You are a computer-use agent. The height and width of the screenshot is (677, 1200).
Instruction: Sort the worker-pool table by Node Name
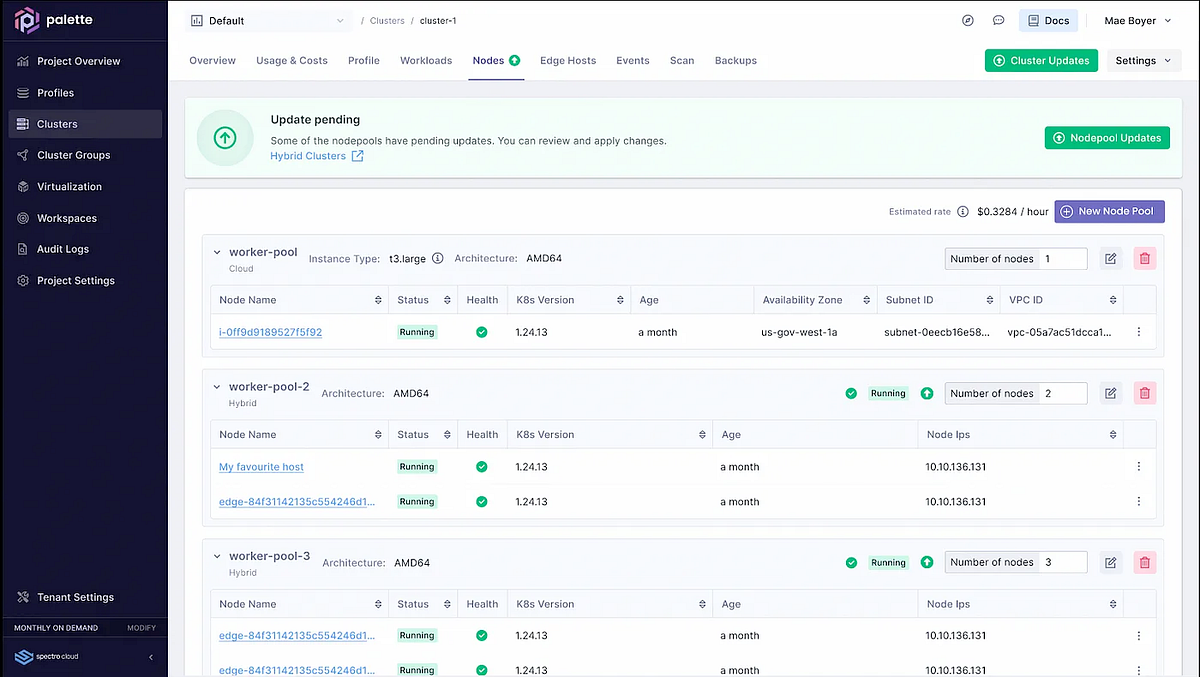click(378, 300)
